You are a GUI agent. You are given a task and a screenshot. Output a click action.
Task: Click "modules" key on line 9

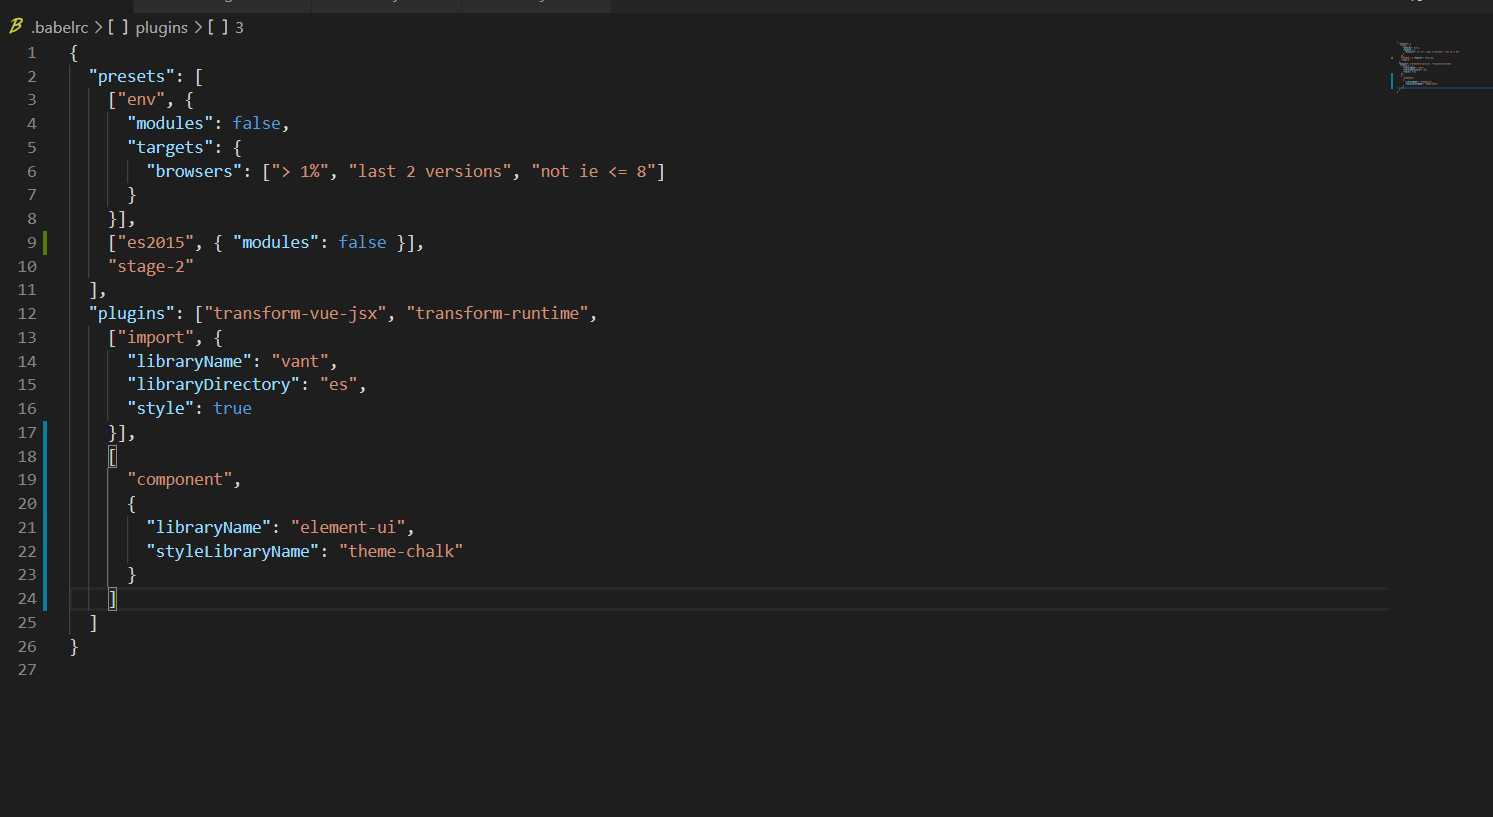(276, 242)
